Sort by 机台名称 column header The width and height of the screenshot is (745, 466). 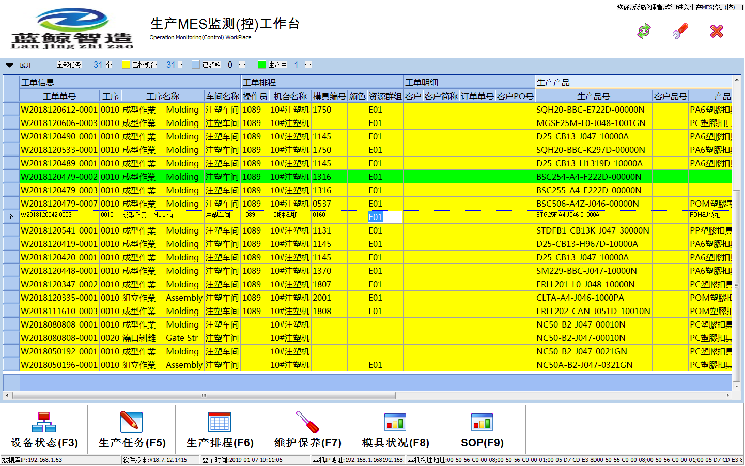tap(290, 96)
